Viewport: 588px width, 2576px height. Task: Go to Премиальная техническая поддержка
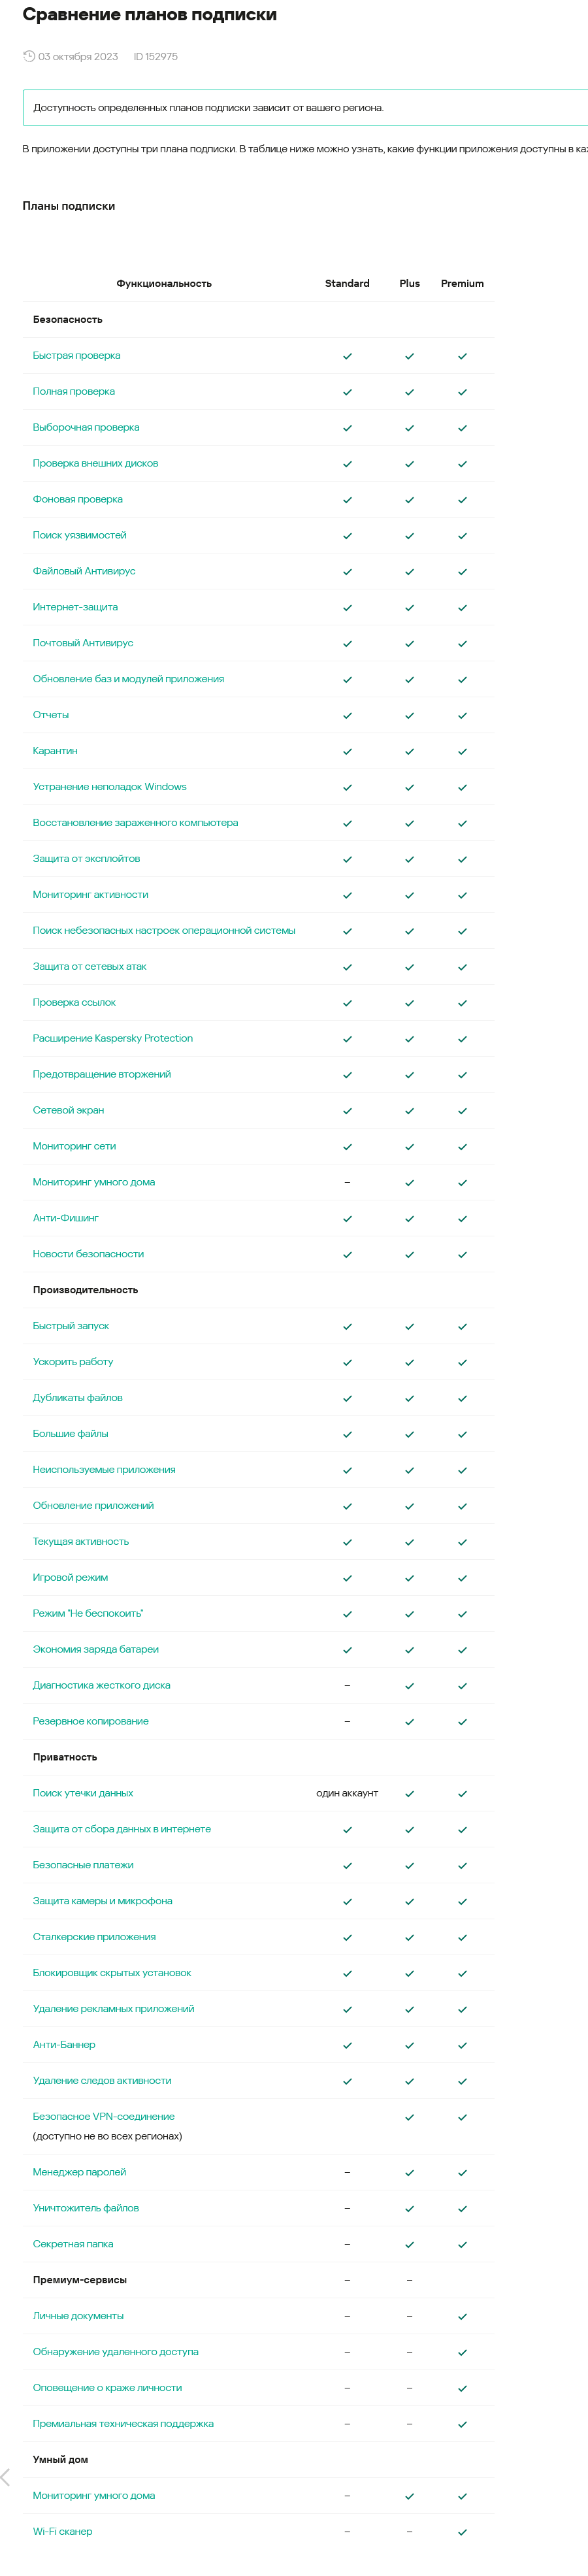pyautogui.click(x=123, y=2424)
